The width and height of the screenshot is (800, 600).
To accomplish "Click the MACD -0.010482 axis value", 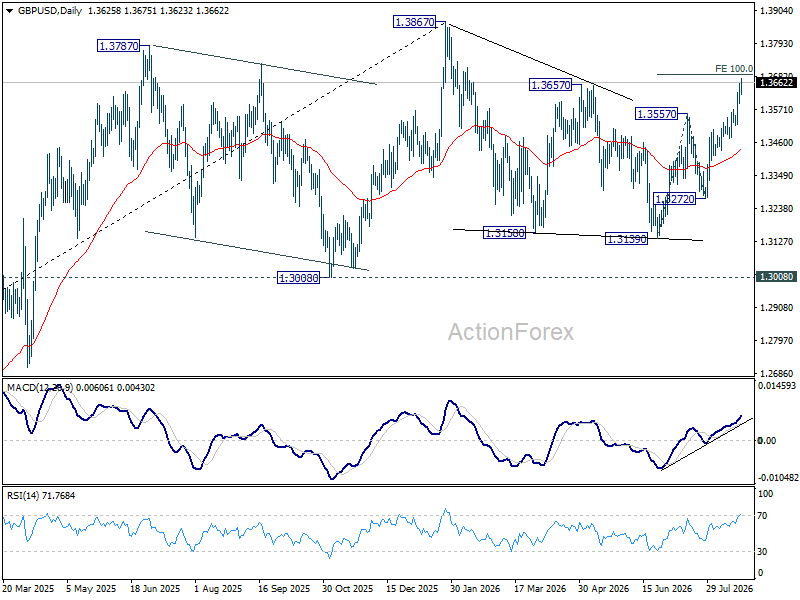I will (778, 478).
